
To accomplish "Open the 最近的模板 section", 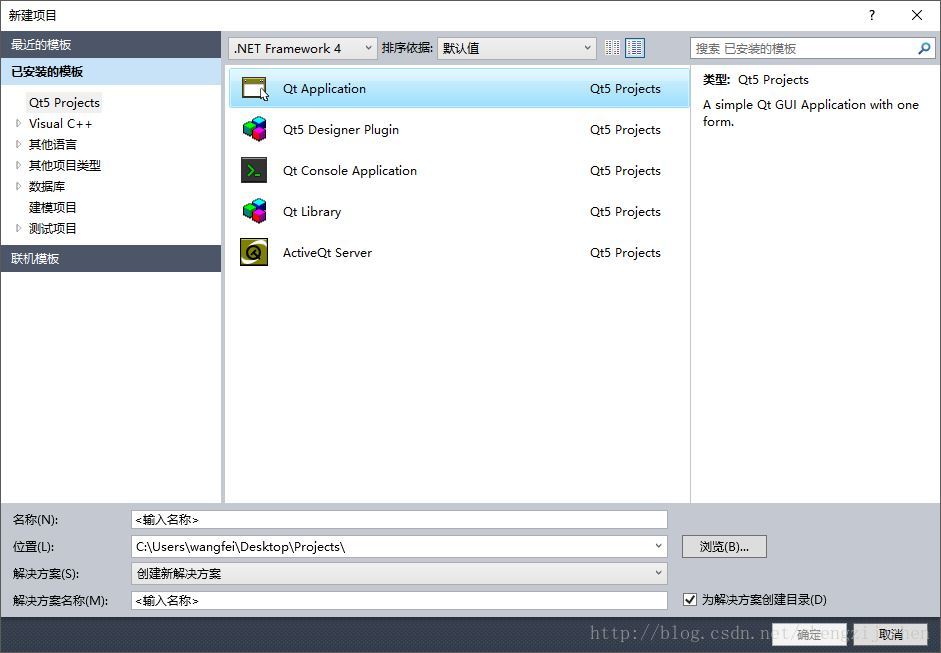I will click(x=111, y=44).
